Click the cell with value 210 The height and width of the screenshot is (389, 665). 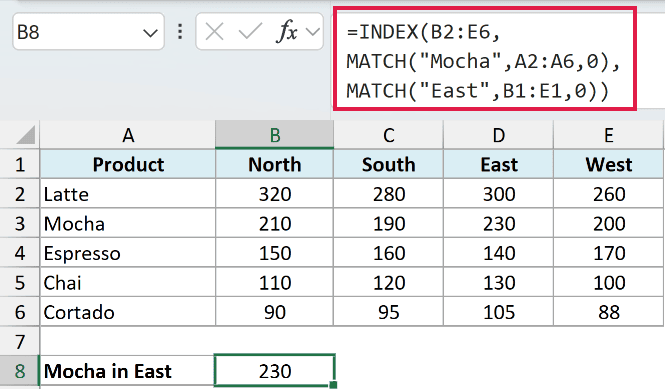click(274, 224)
